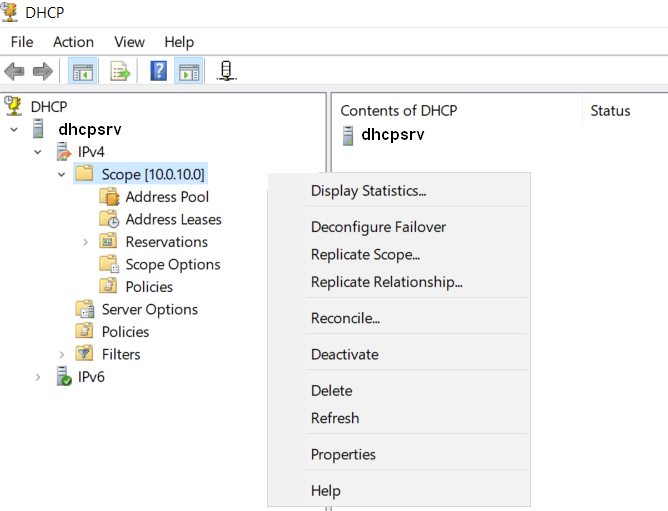Open the View menu
Image resolution: width=668 pixels, height=511 pixels.
click(x=130, y=42)
